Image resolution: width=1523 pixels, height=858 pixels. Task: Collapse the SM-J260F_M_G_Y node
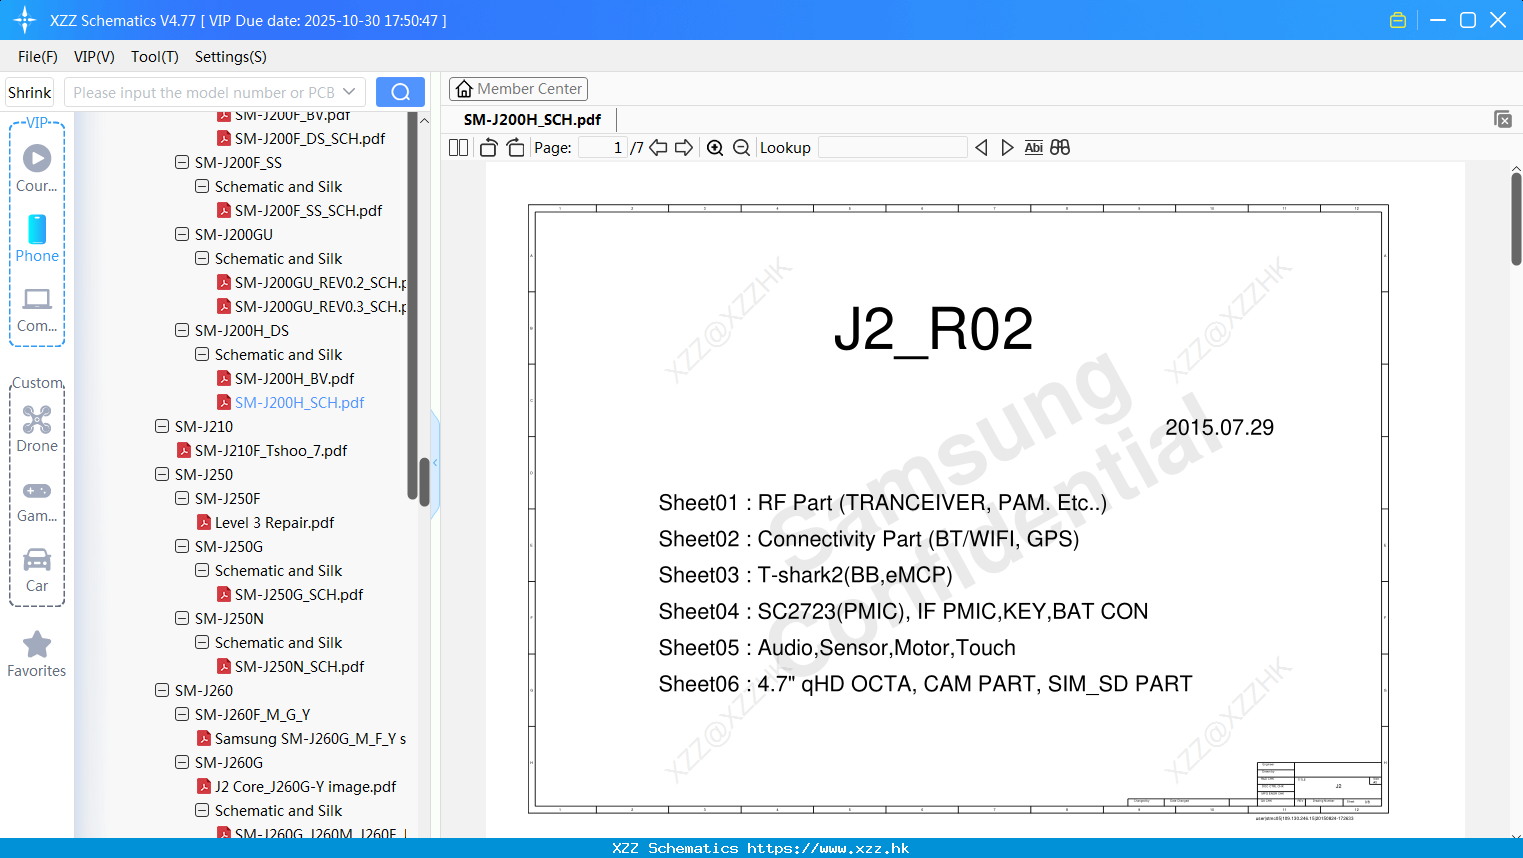182,714
